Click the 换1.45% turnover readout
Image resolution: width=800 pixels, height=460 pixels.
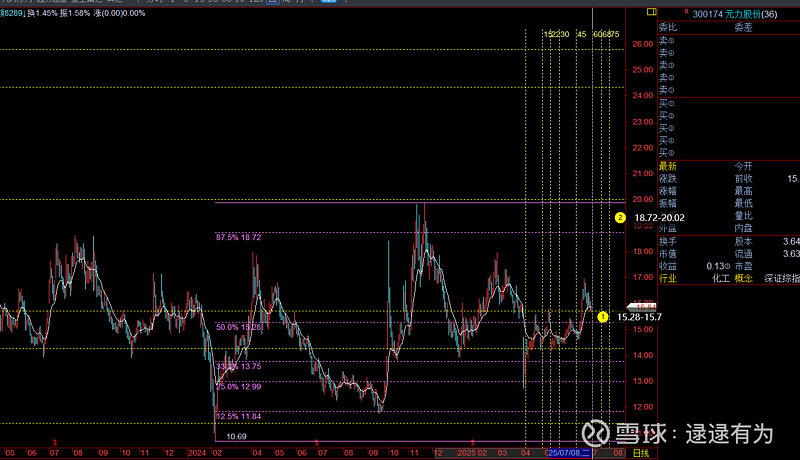point(42,13)
